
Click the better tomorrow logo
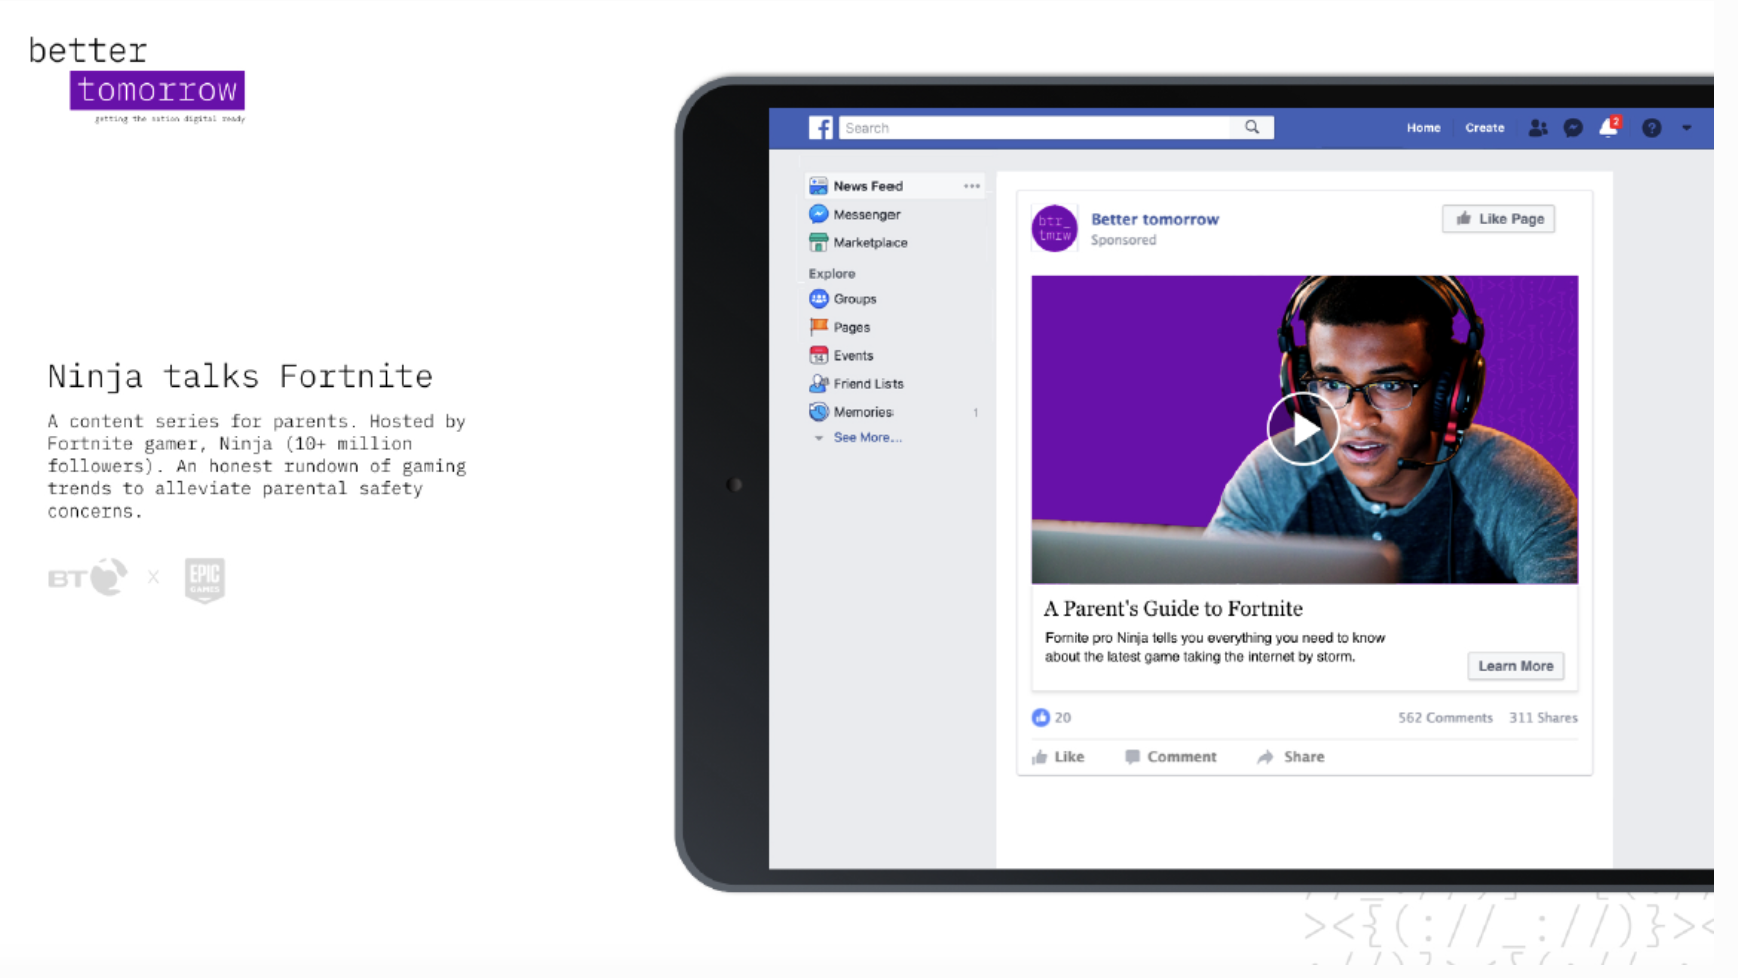[137, 78]
